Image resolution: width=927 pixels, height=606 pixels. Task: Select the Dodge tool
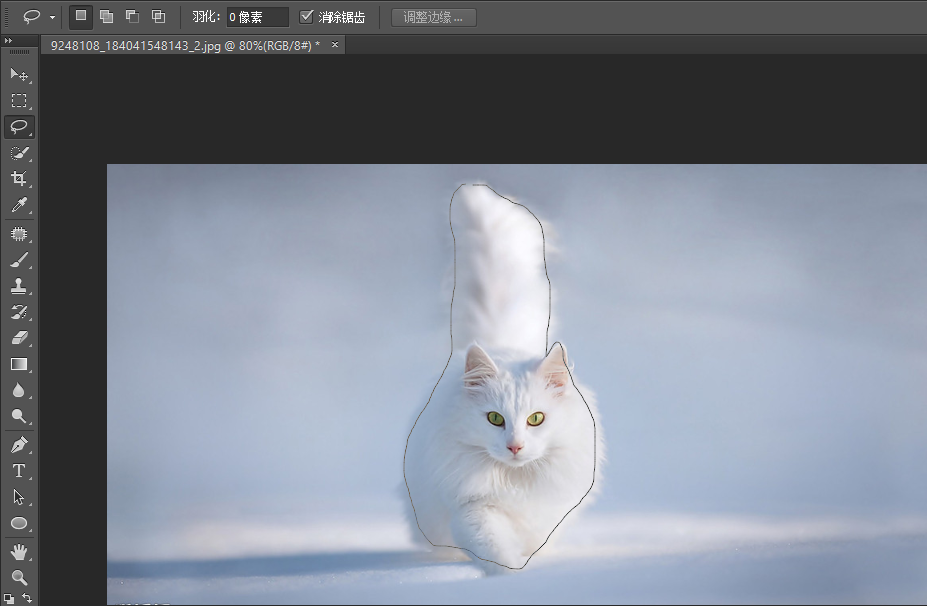19,416
